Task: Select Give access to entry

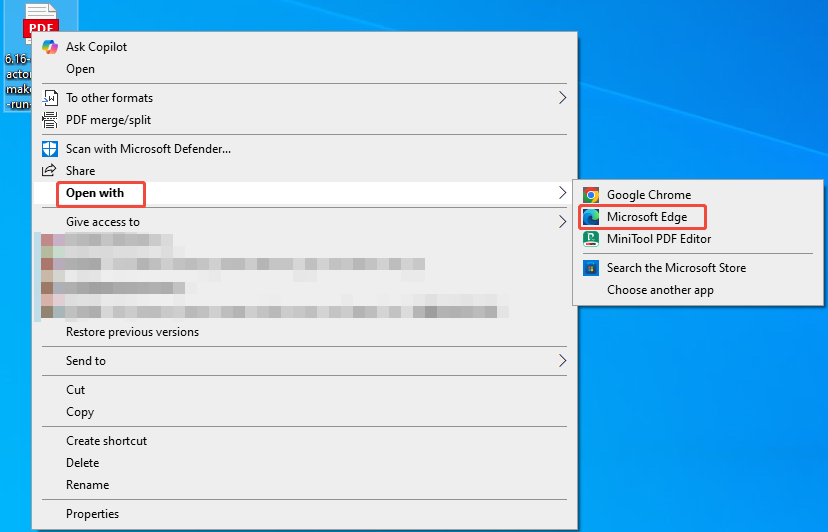Action: point(304,222)
